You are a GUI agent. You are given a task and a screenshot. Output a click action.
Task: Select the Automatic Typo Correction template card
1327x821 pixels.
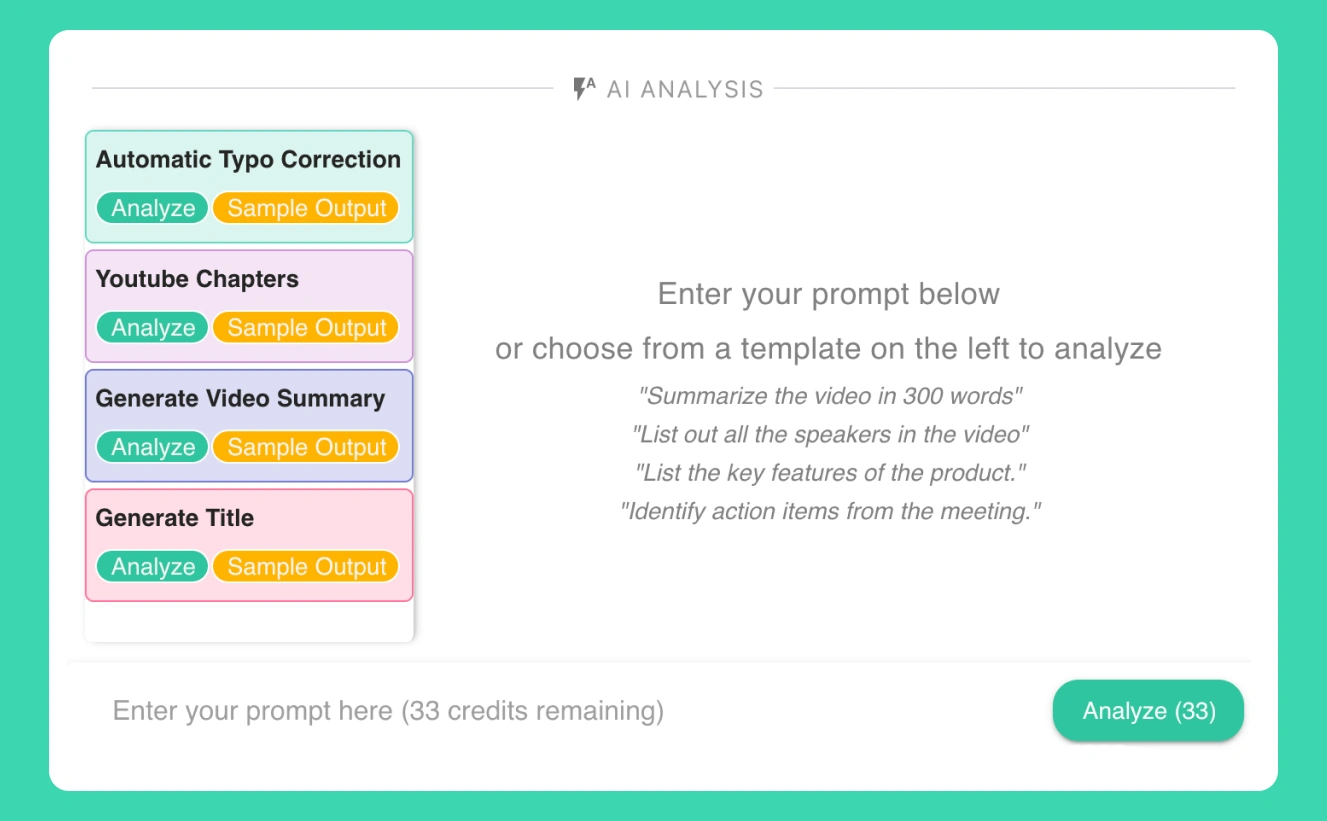click(x=249, y=187)
